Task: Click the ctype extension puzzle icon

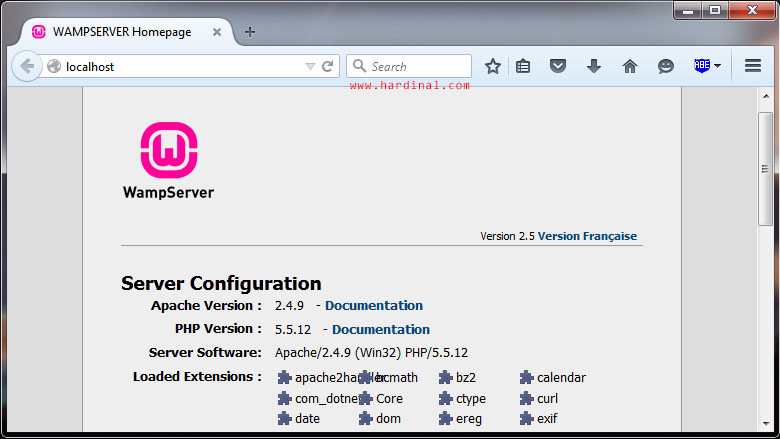Action: [445, 398]
